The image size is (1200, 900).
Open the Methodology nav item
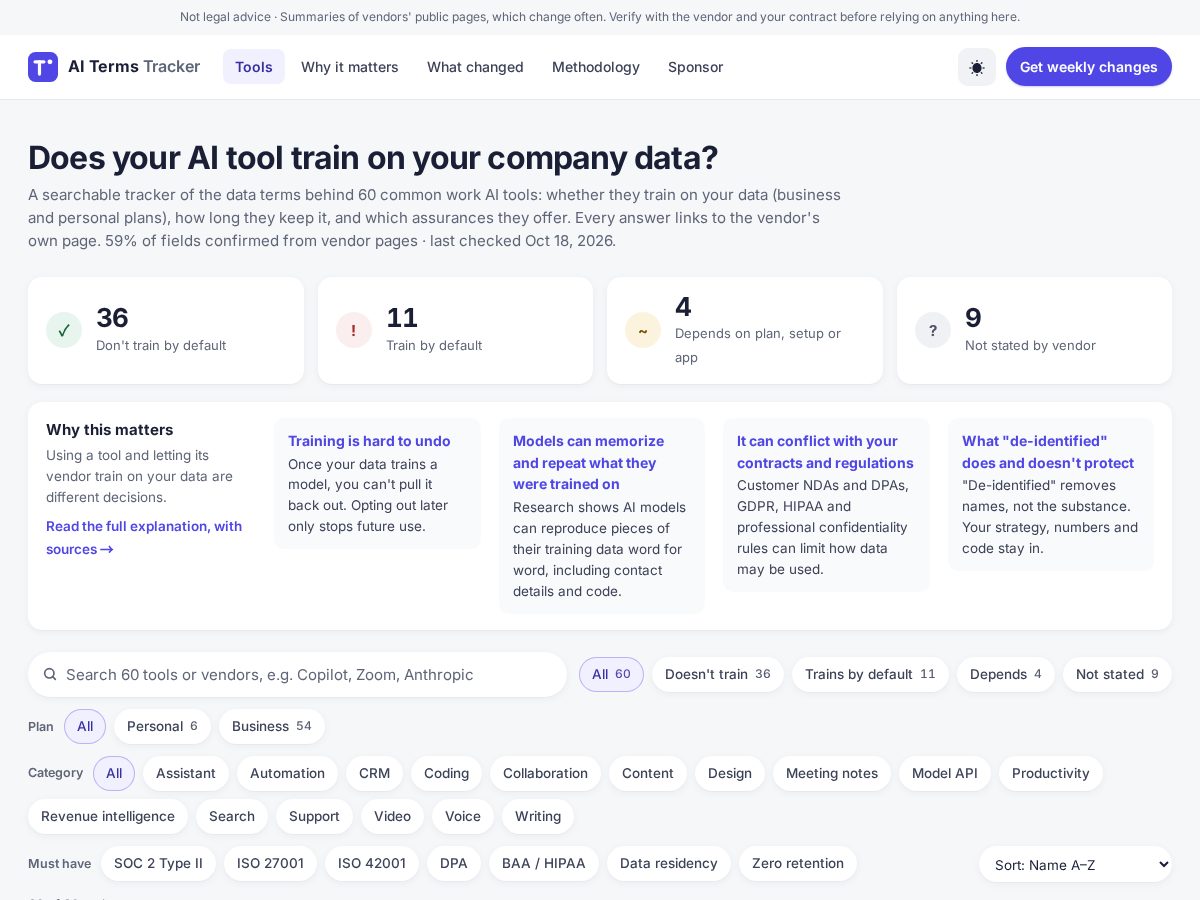596,67
